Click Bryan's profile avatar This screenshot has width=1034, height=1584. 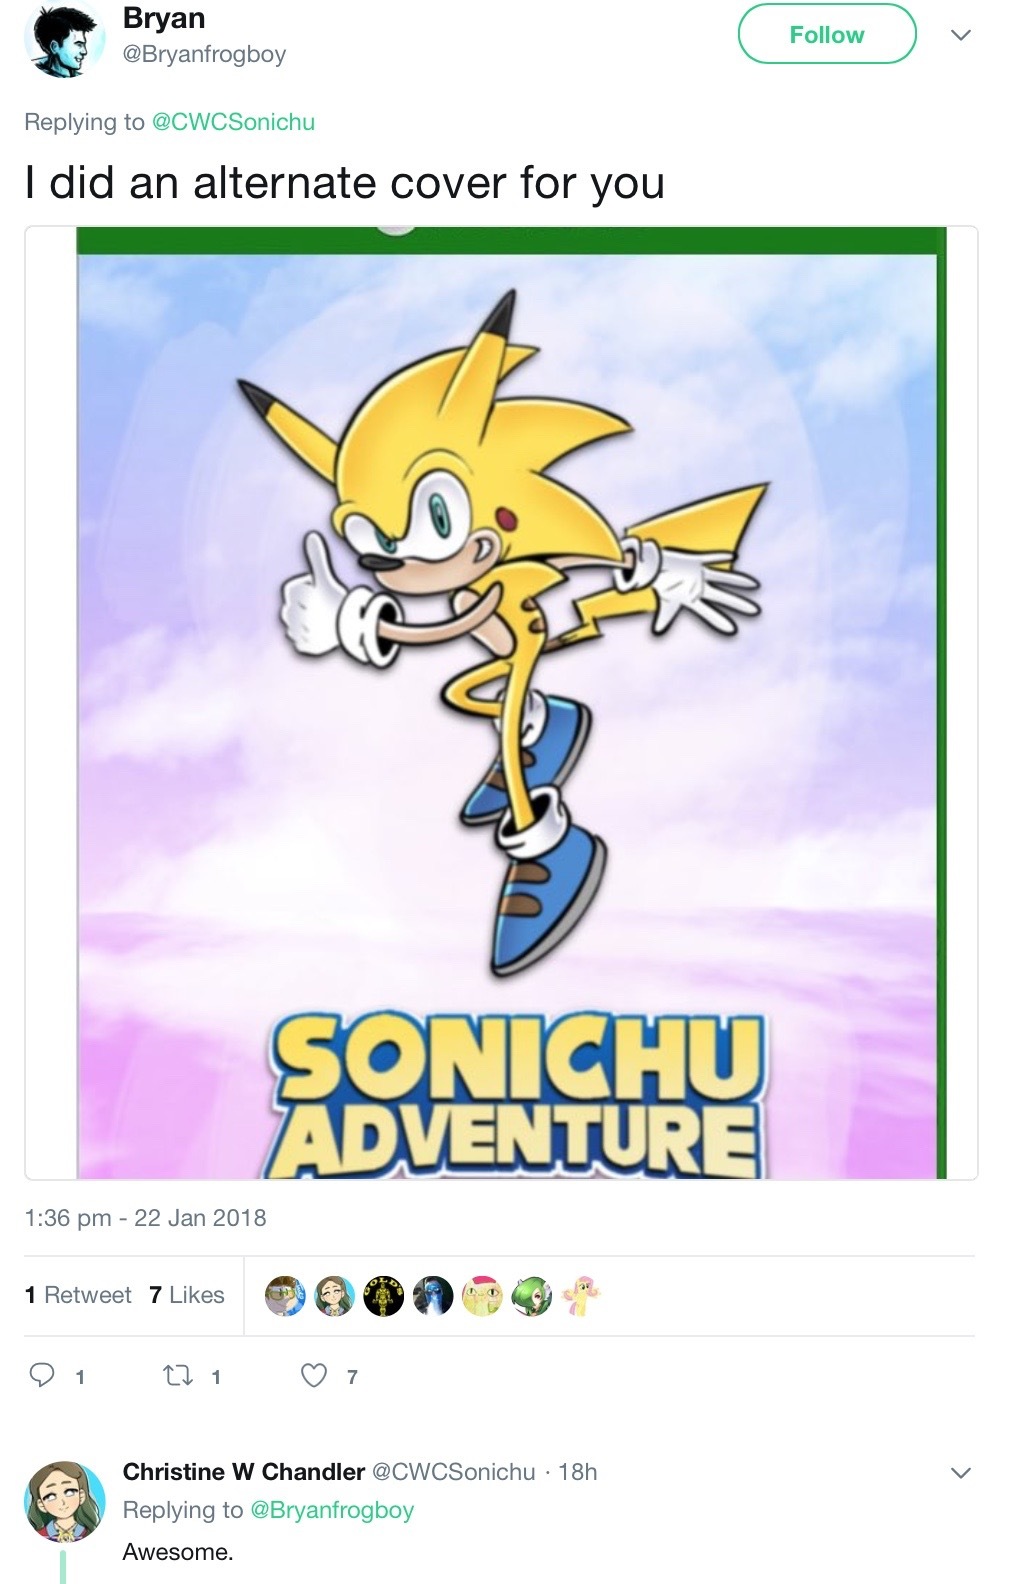coord(63,41)
